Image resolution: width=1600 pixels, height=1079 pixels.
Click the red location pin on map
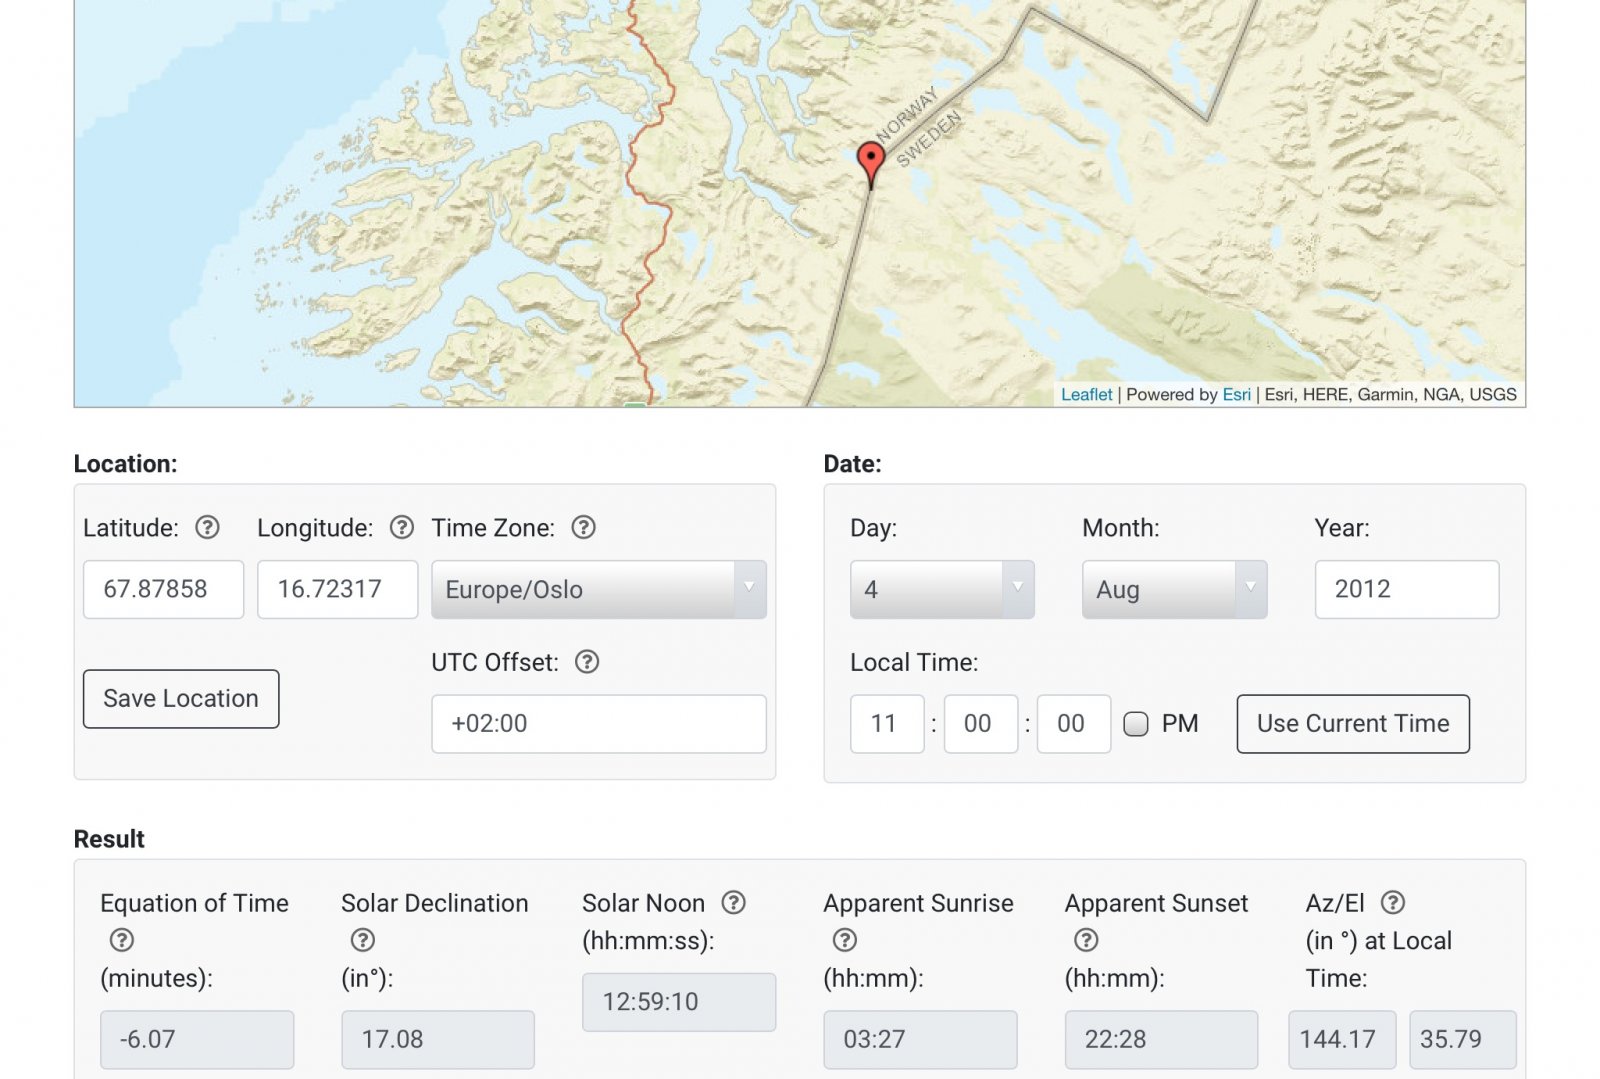871,161
